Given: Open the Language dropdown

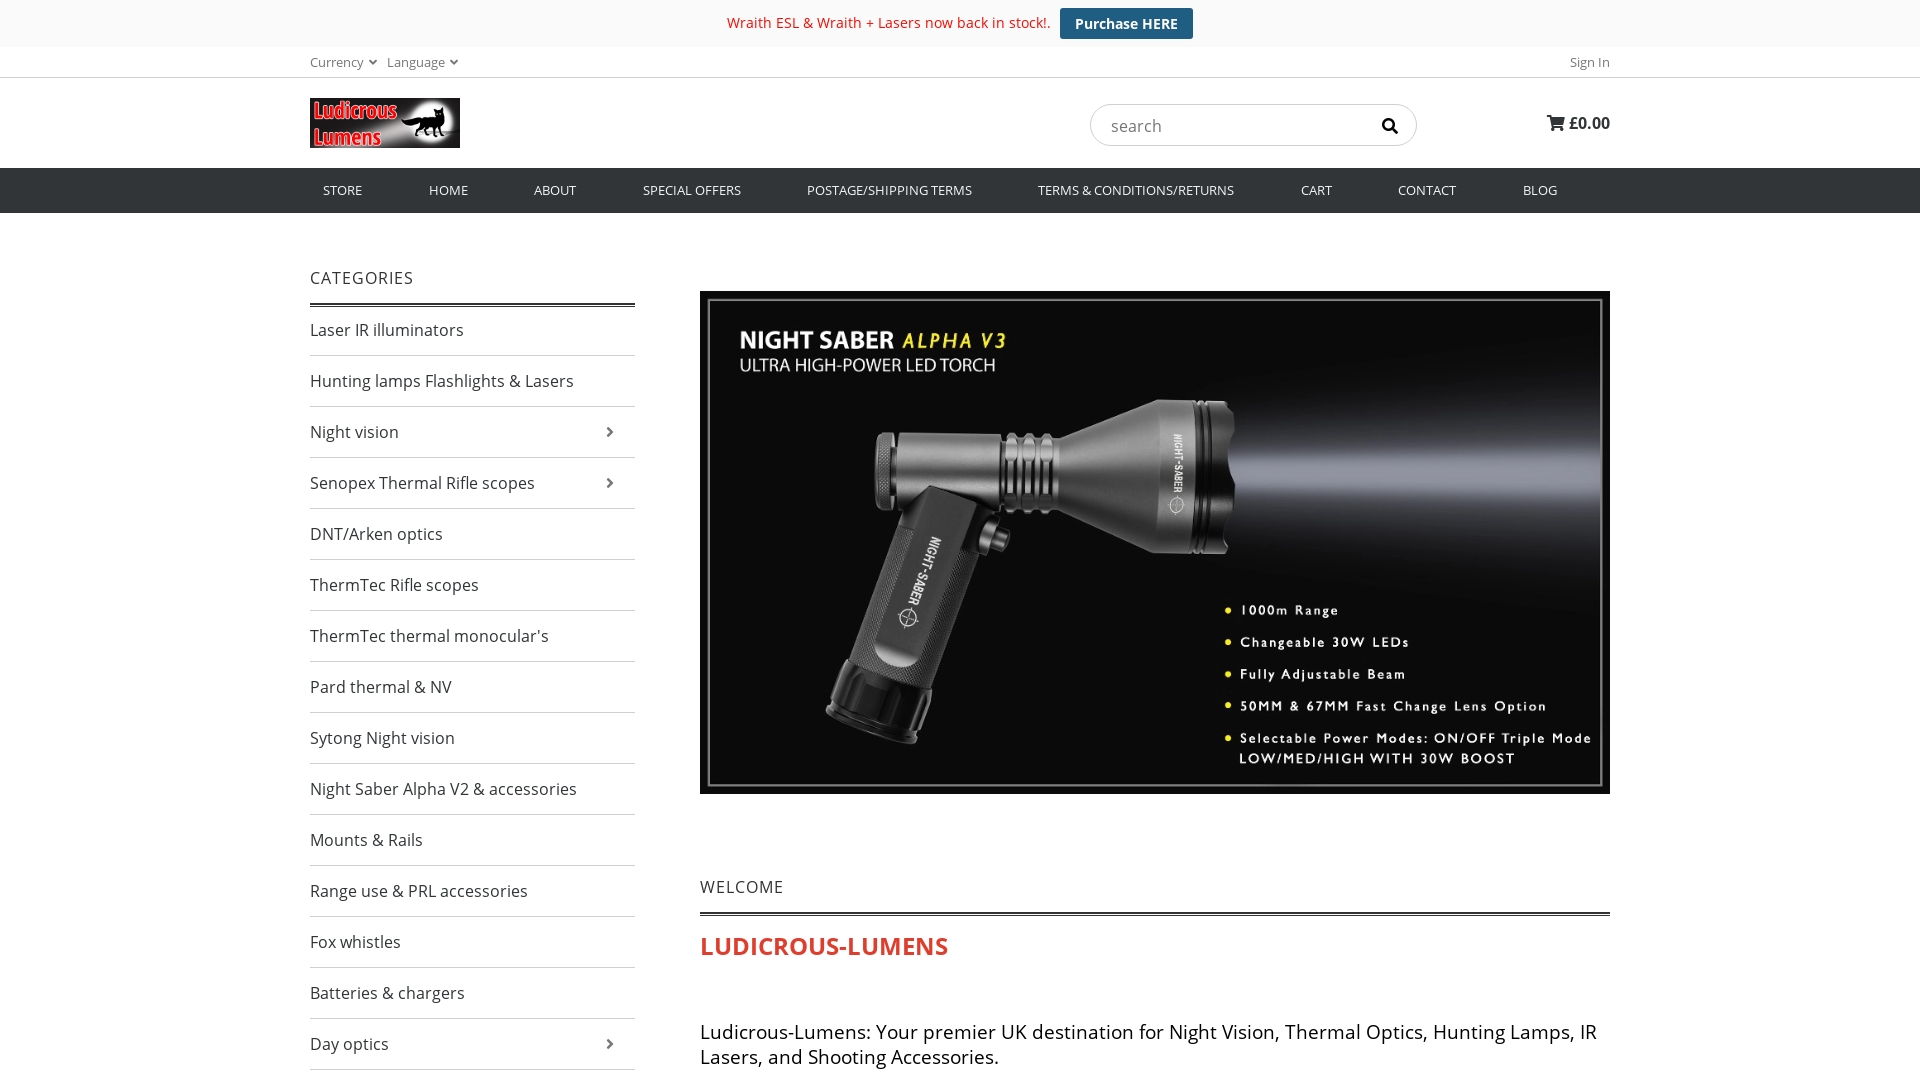Looking at the screenshot, I should pos(421,62).
